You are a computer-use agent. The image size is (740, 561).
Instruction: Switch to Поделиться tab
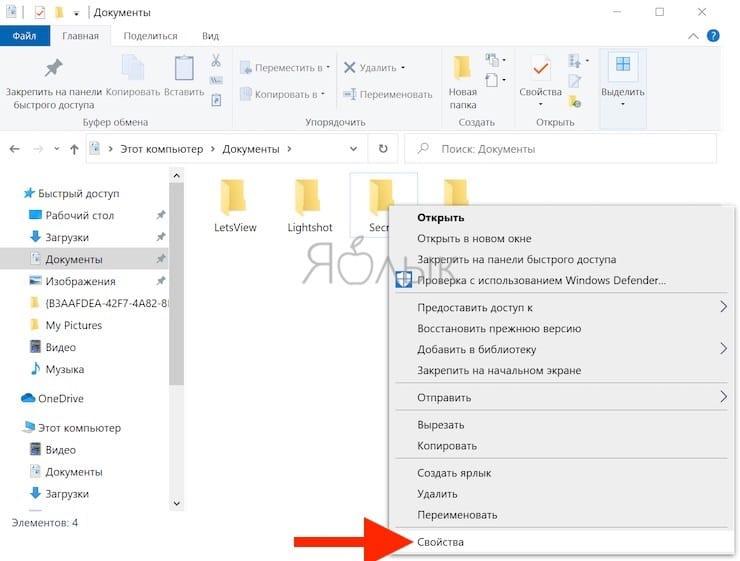coord(151,36)
